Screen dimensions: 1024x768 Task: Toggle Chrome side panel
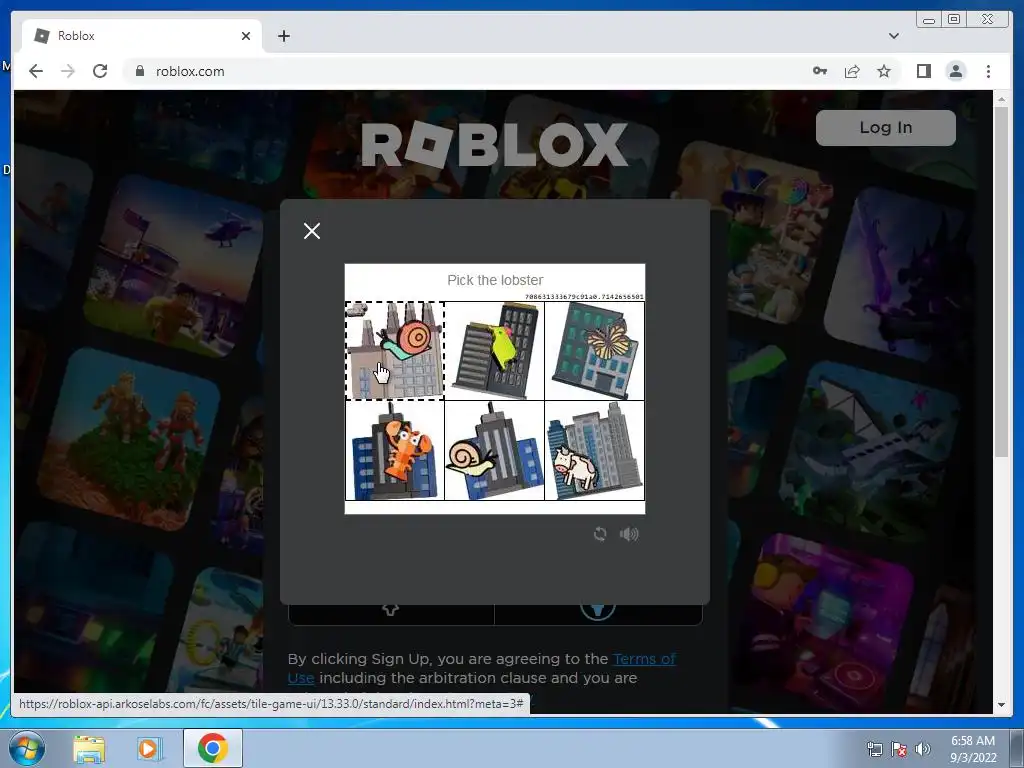tap(923, 71)
